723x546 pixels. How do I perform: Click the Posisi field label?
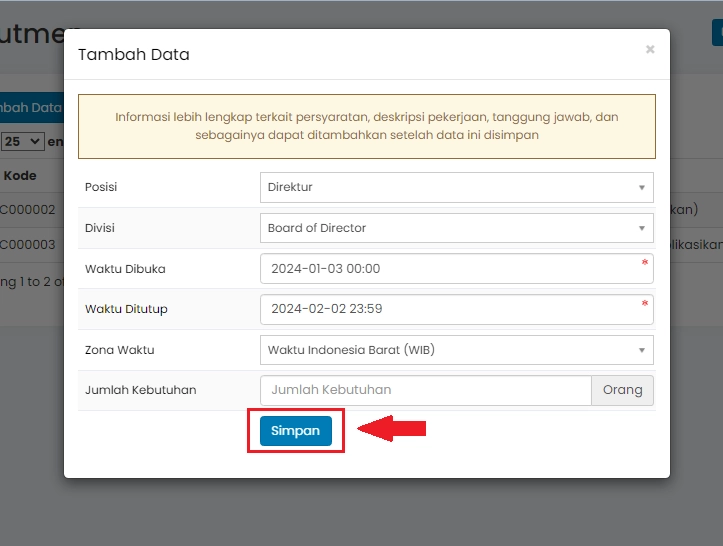pyautogui.click(x=101, y=187)
